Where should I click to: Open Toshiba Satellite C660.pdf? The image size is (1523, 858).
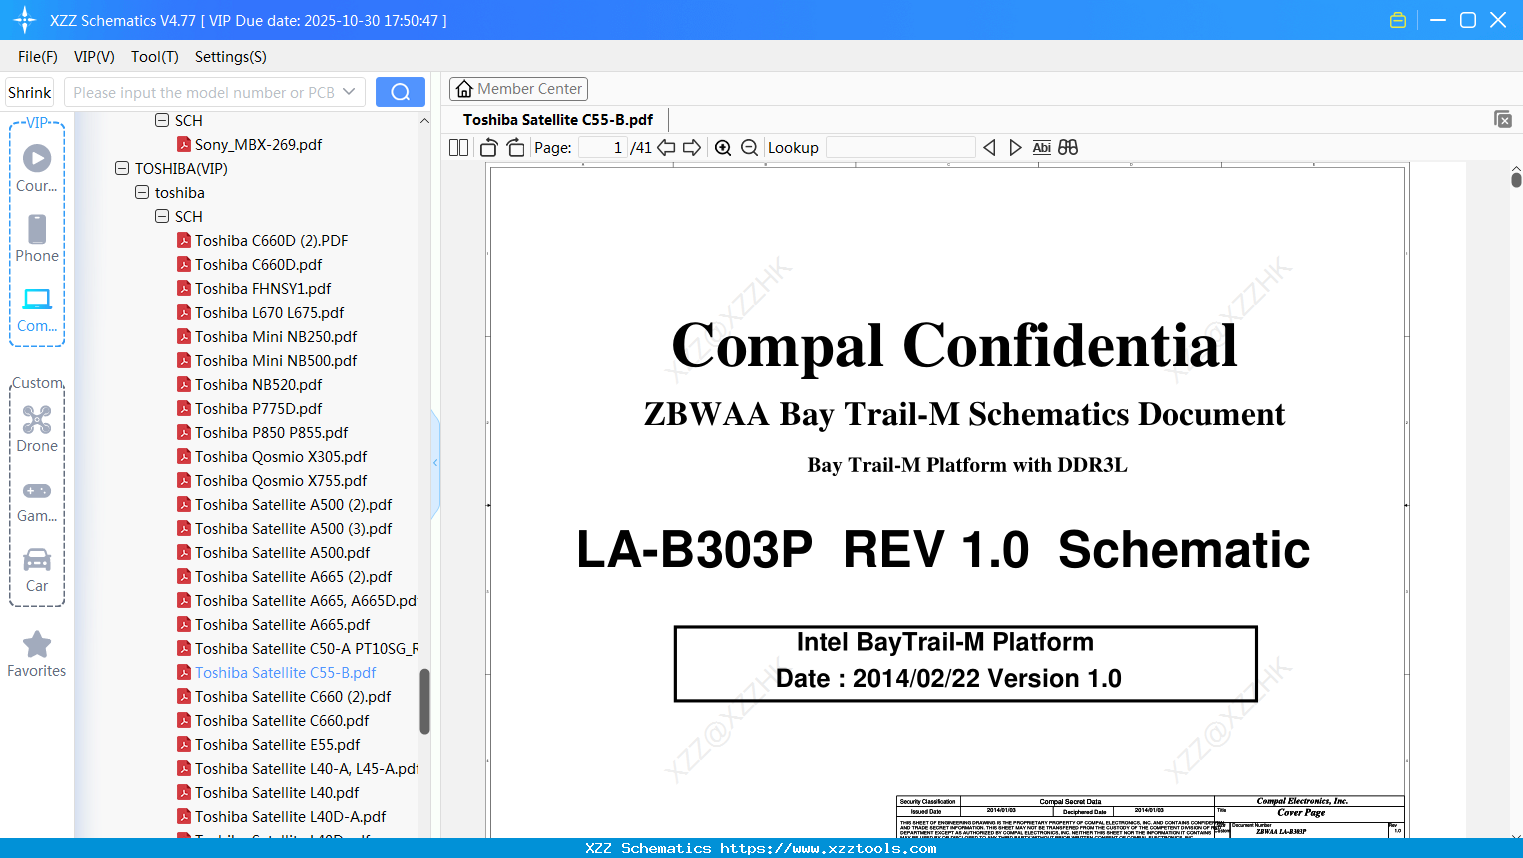(x=282, y=720)
